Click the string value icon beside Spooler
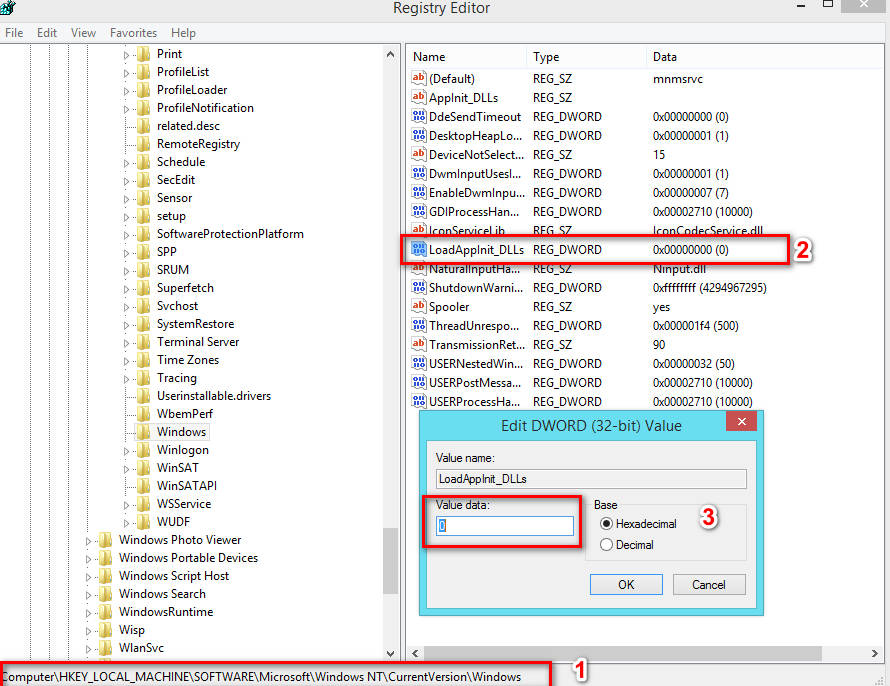The width and height of the screenshot is (890, 686). 418,306
